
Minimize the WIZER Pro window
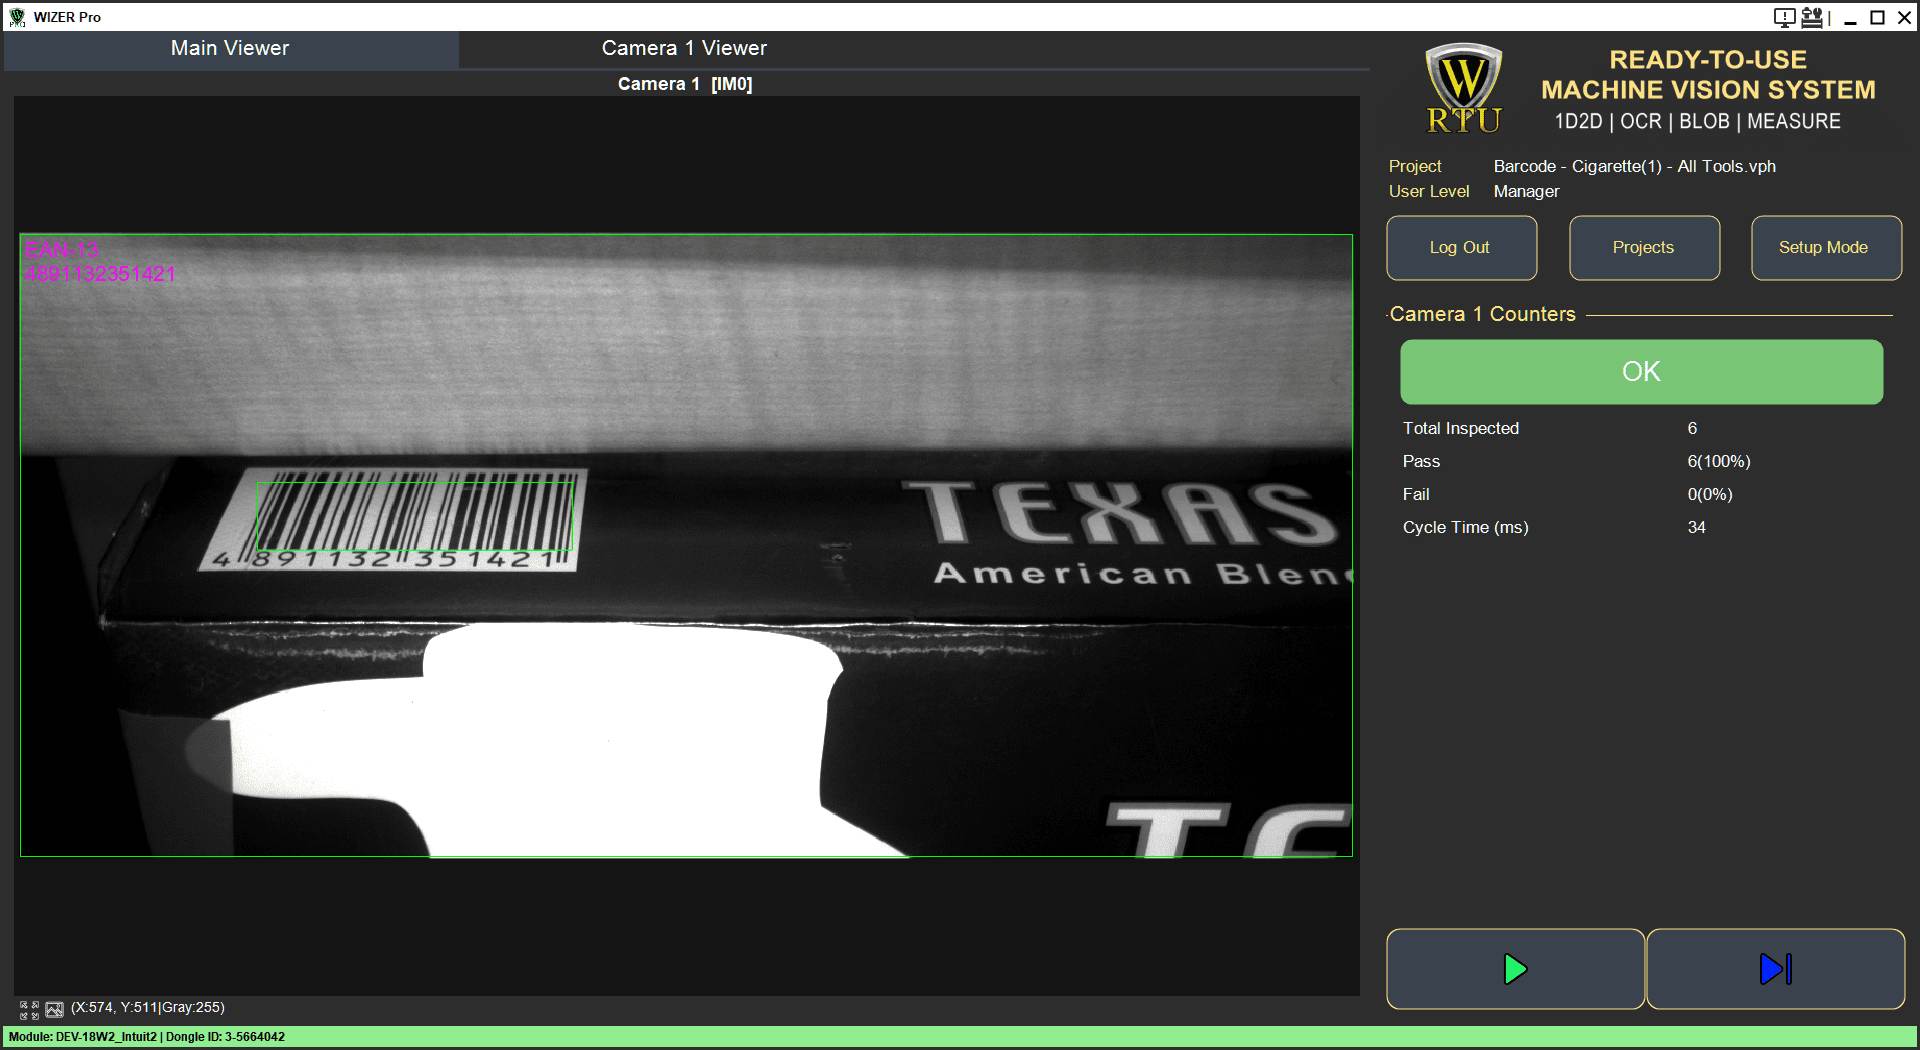click(1850, 17)
